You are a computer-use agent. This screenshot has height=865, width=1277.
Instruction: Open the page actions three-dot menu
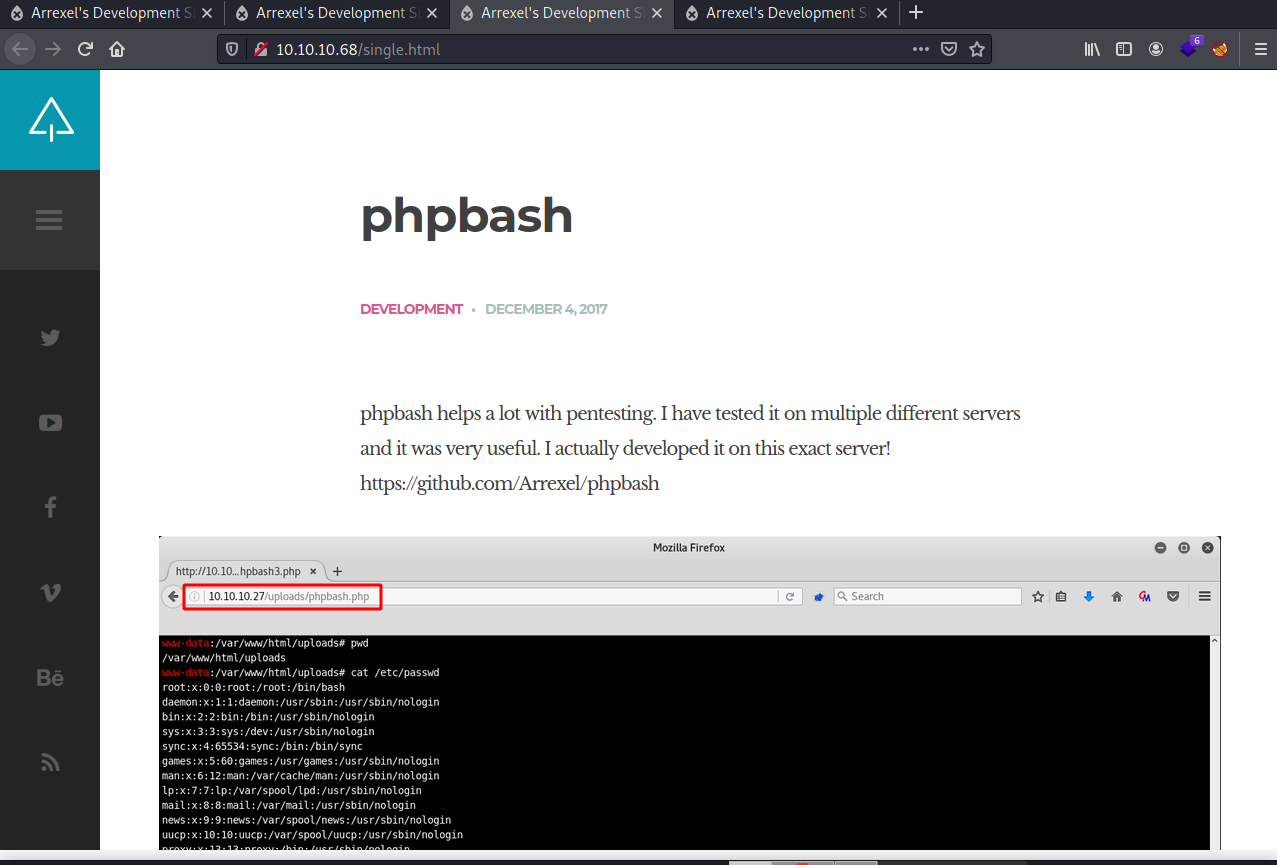pyautogui.click(x=921, y=49)
